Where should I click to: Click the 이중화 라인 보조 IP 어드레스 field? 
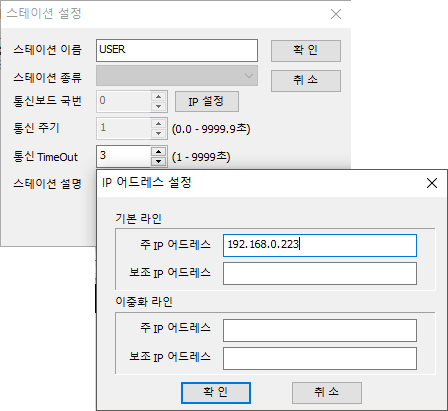320,359
